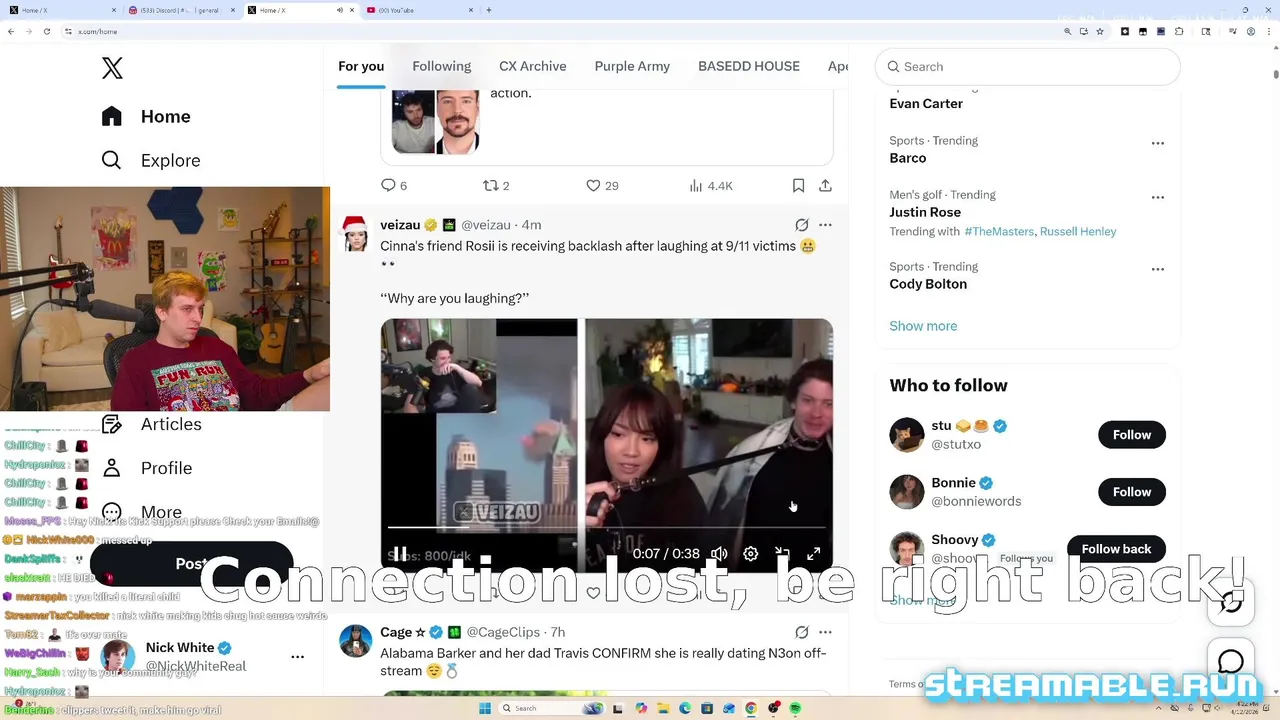Click the Grok icon on veizau's post
This screenshot has width=1280, height=720.
(801, 225)
